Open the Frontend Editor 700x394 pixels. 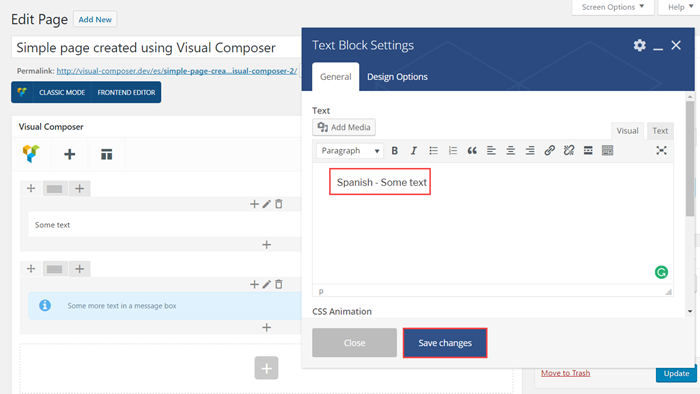point(126,92)
